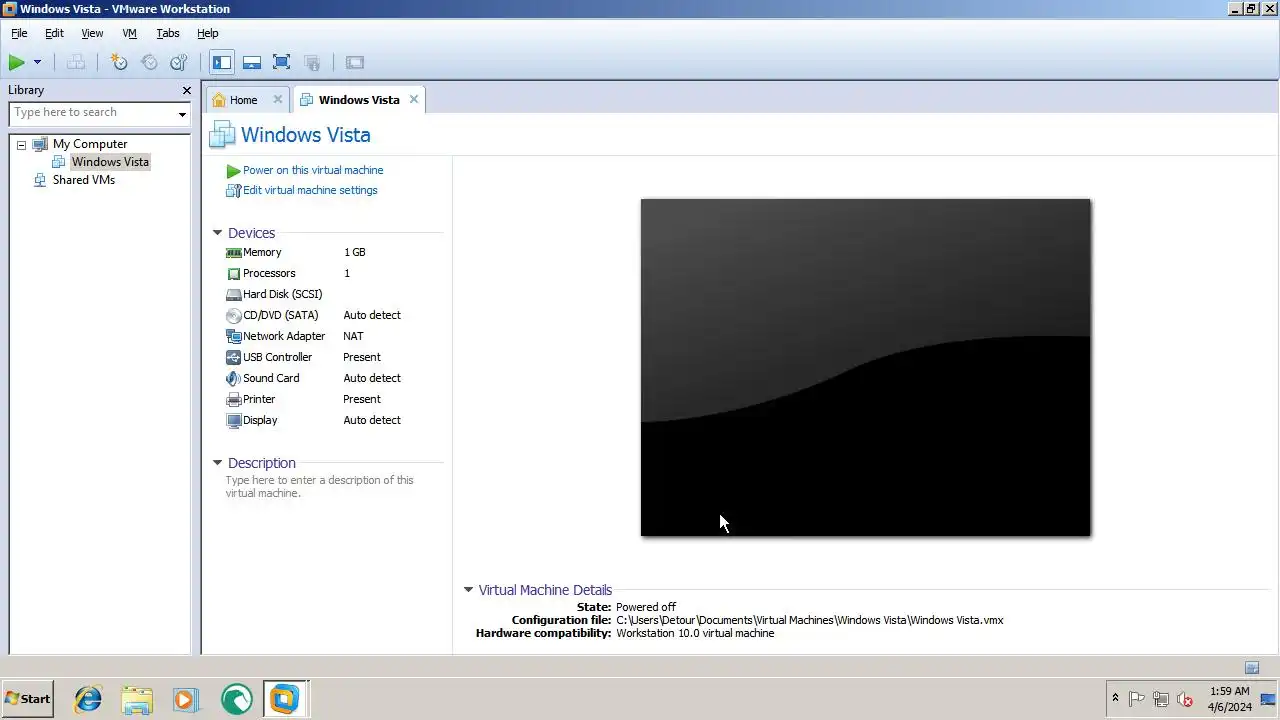
Task: Click the Unity mode toolbar icon
Action: pos(312,62)
